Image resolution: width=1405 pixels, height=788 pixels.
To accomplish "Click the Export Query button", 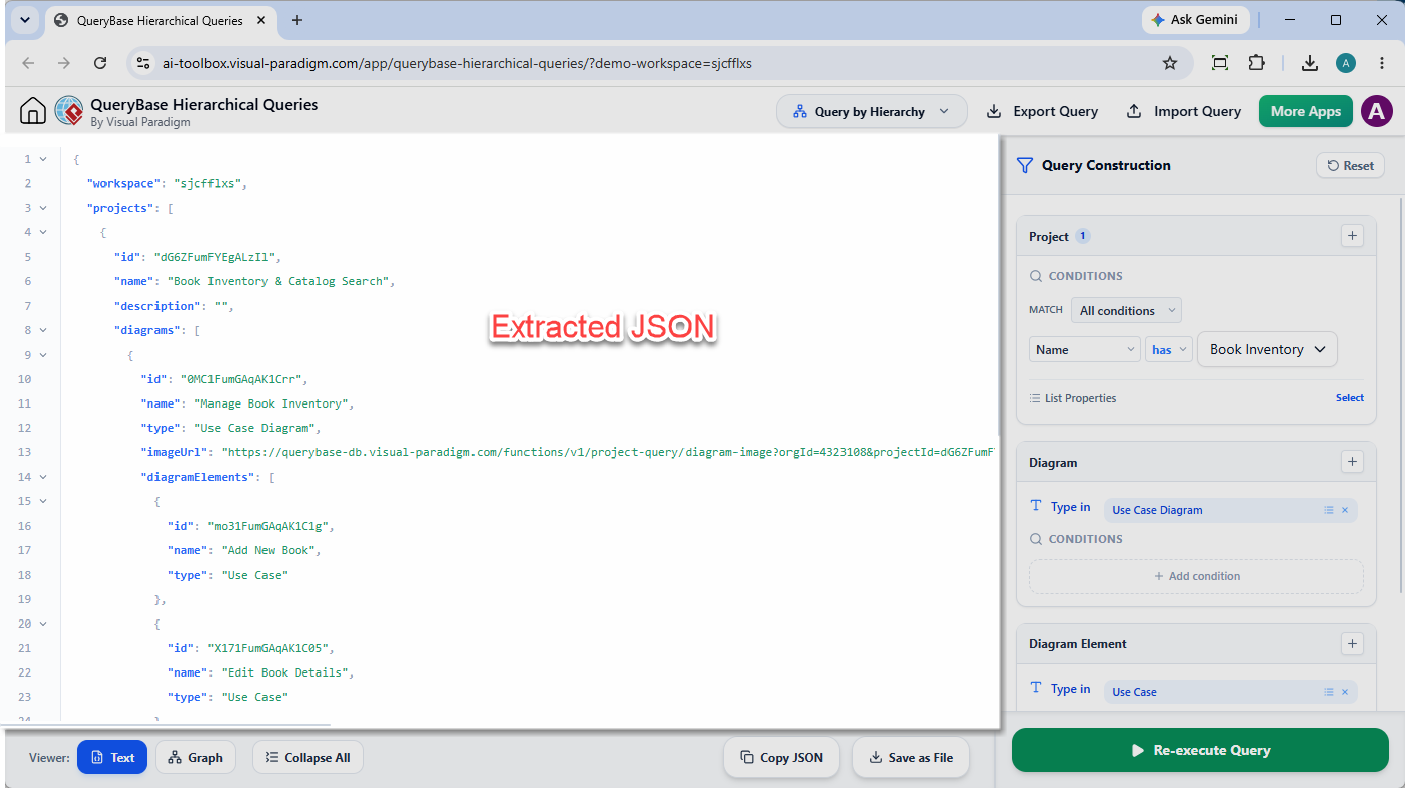I will (1042, 111).
